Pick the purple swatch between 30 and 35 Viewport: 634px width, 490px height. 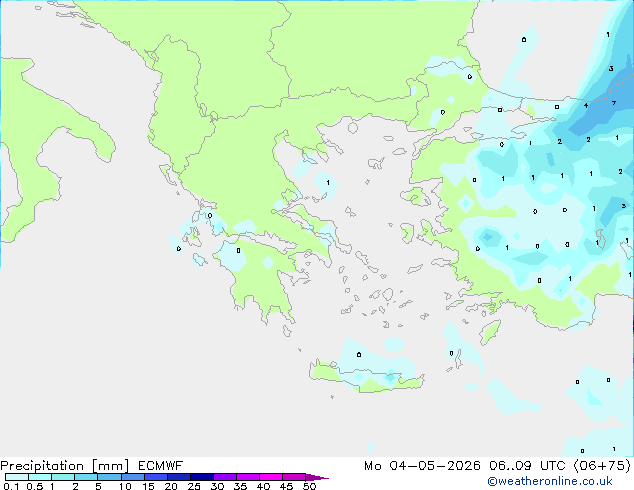click(x=224, y=477)
